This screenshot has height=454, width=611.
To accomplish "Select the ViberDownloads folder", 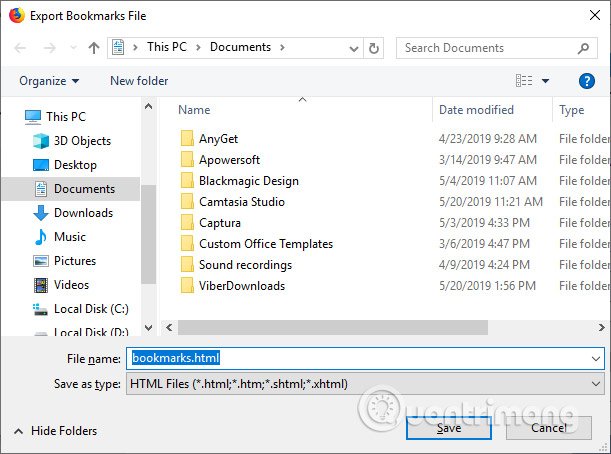I will [241, 286].
